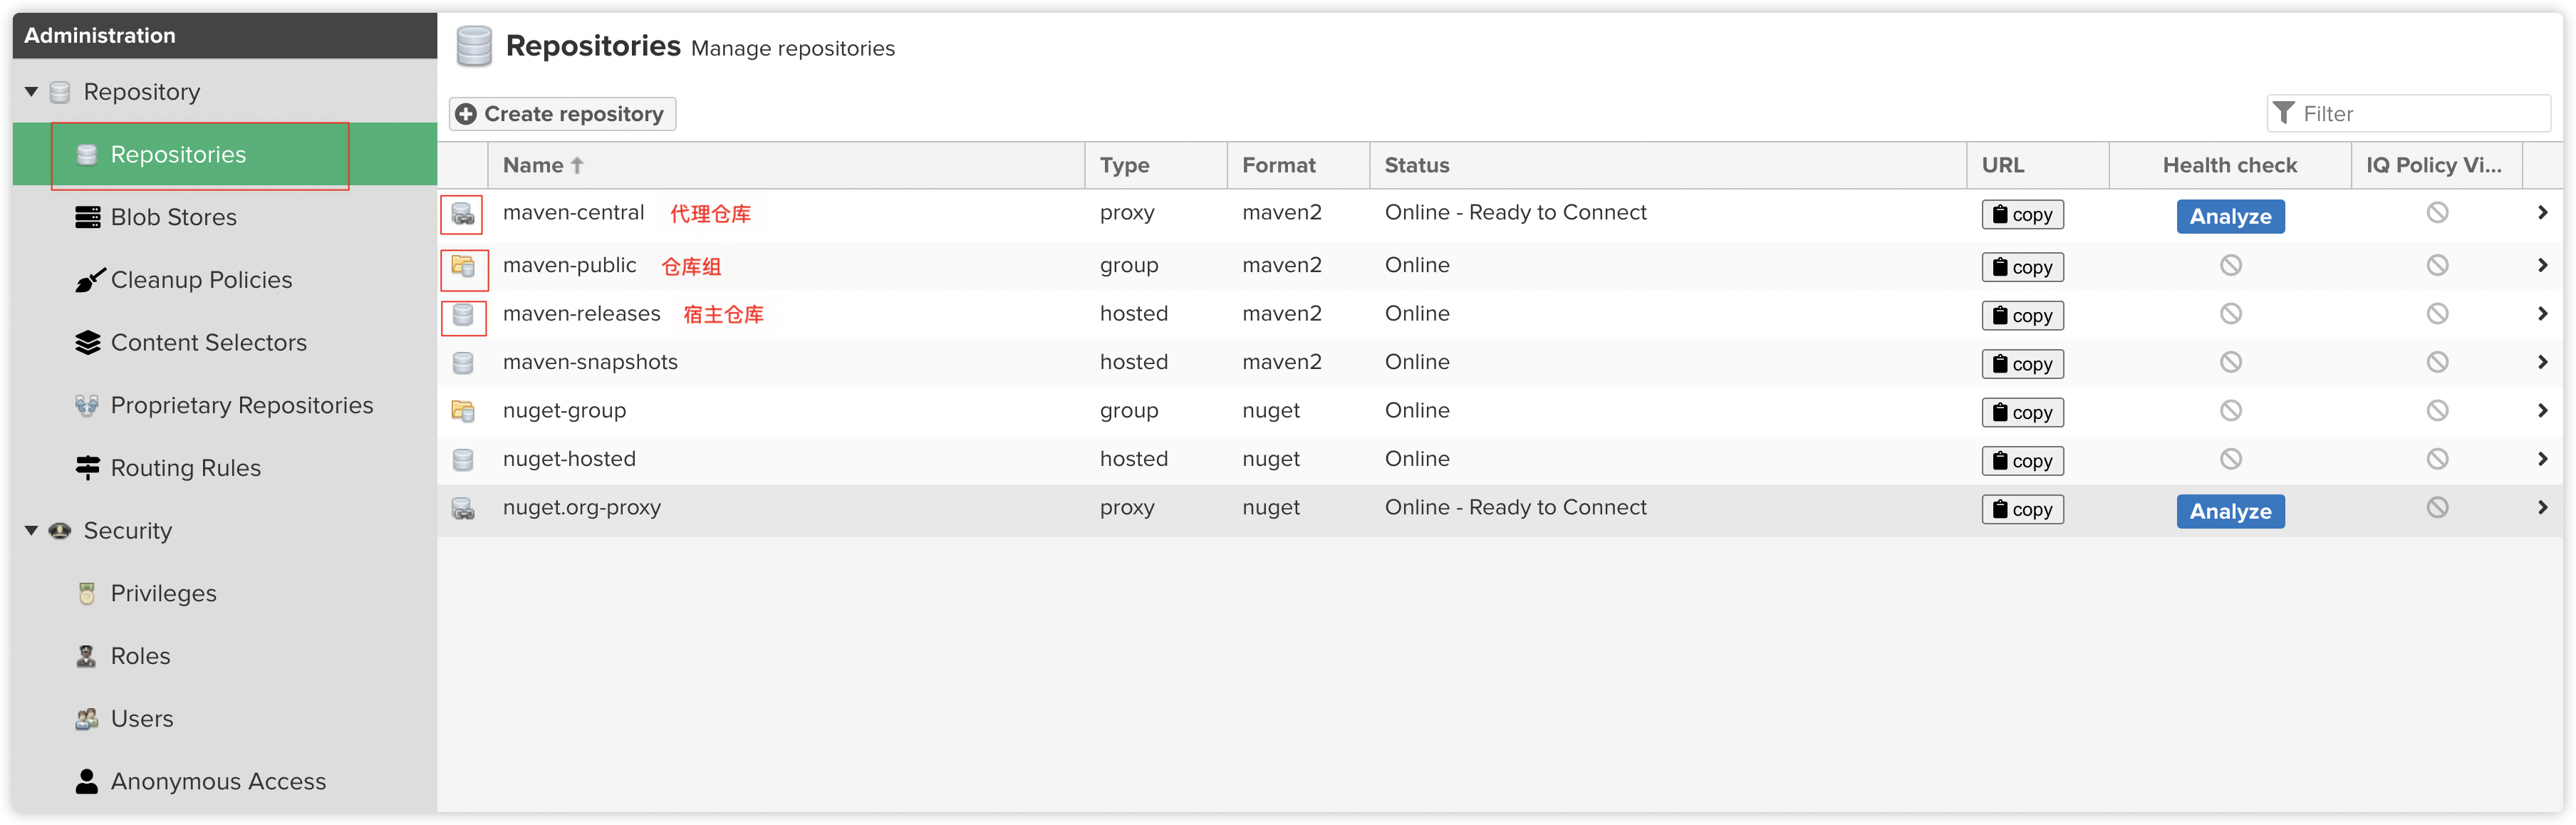Click the plus icon on Create repository
This screenshot has height=825, width=2576.
466,114
